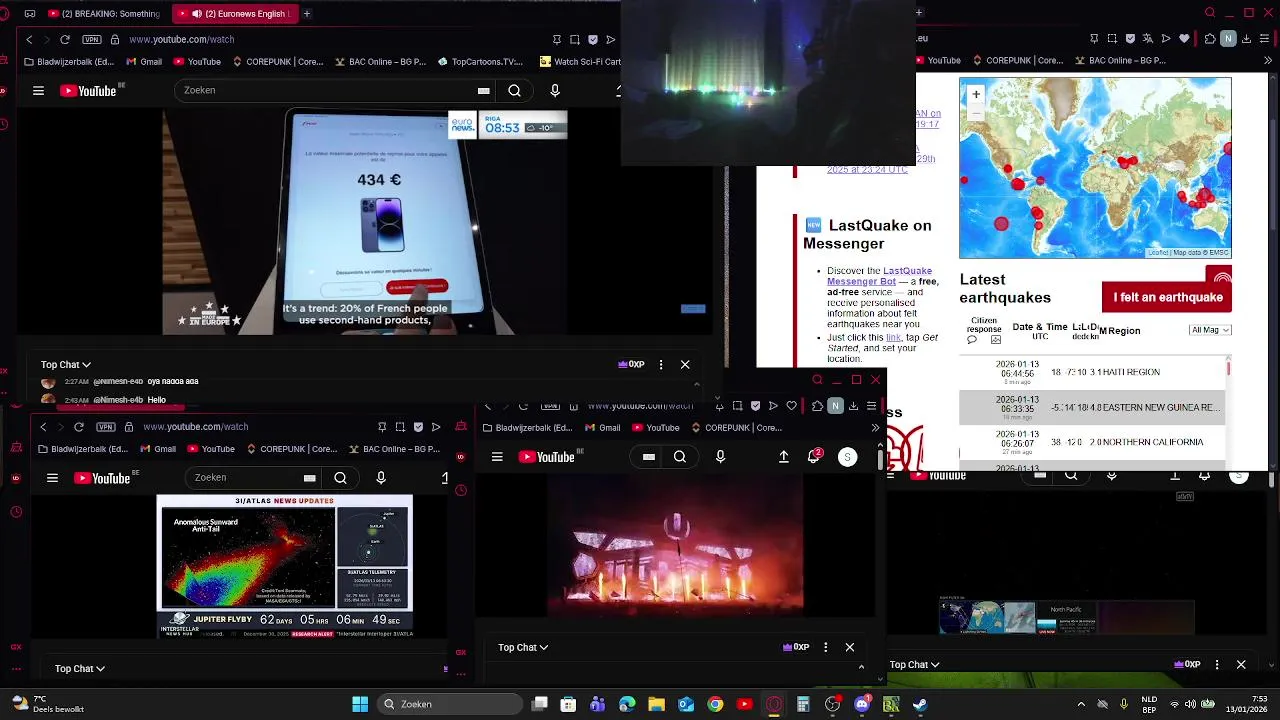Reload page in Euronews window
Screen dimensions: 1280x720
[x=65, y=39]
